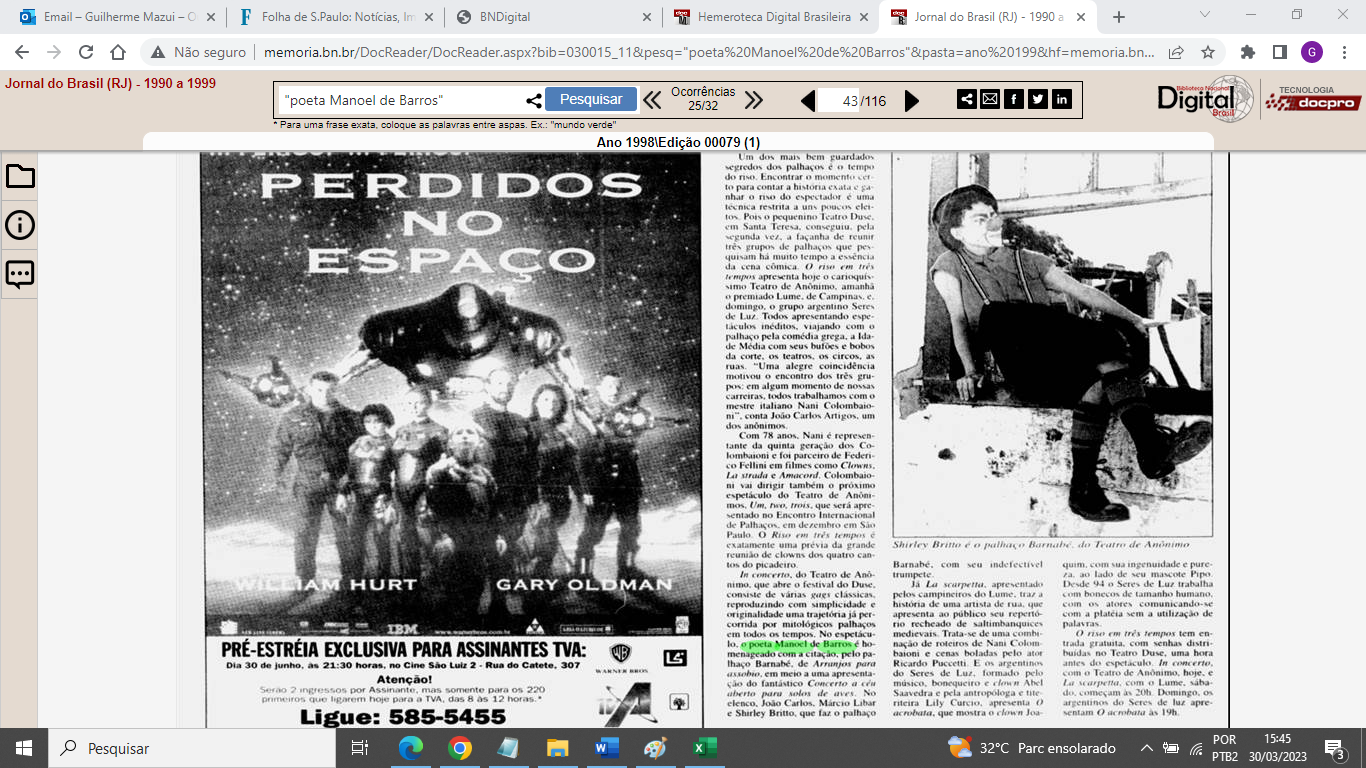The height and width of the screenshot is (768, 1366).
Task: Click the search box with "poeta Manoel de Barros"
Action: point(403,100)
